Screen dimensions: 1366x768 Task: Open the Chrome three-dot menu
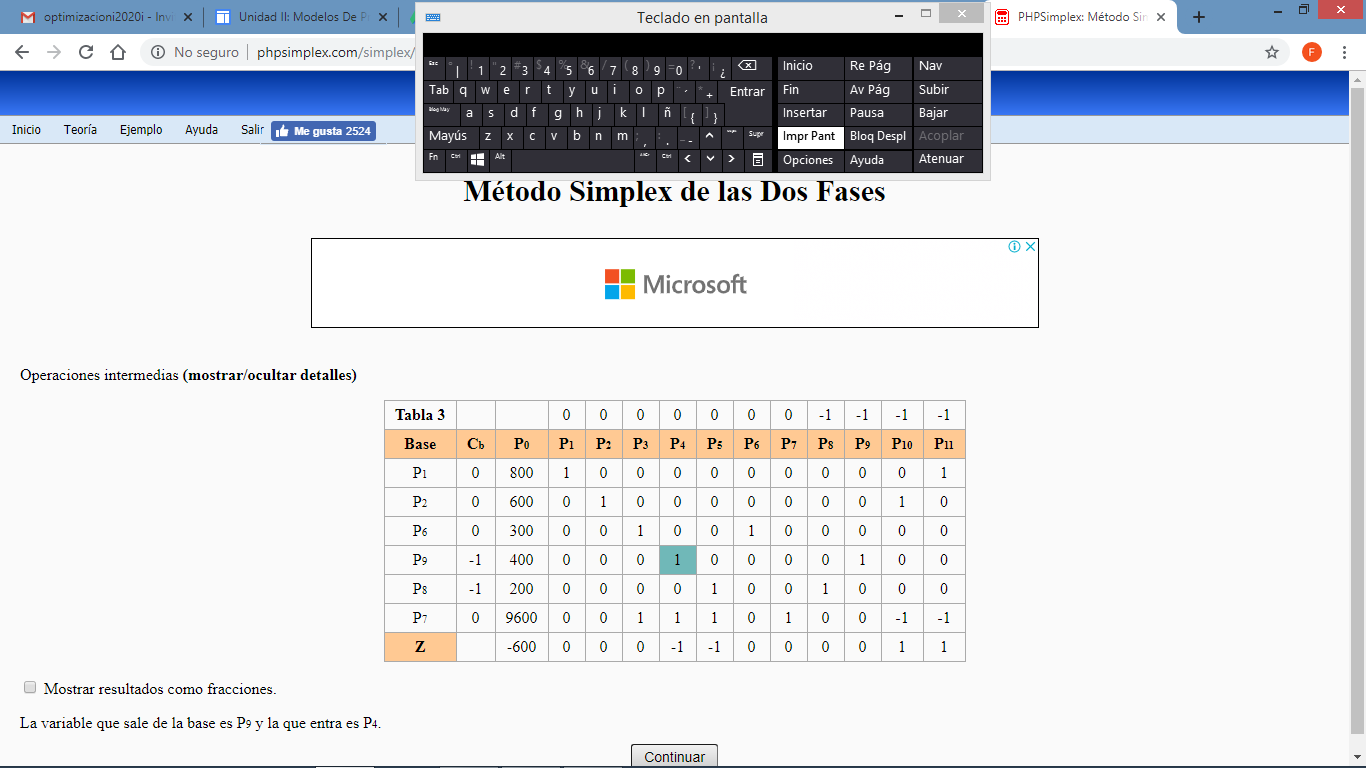pyautogui.click(x=1345, y=52)
